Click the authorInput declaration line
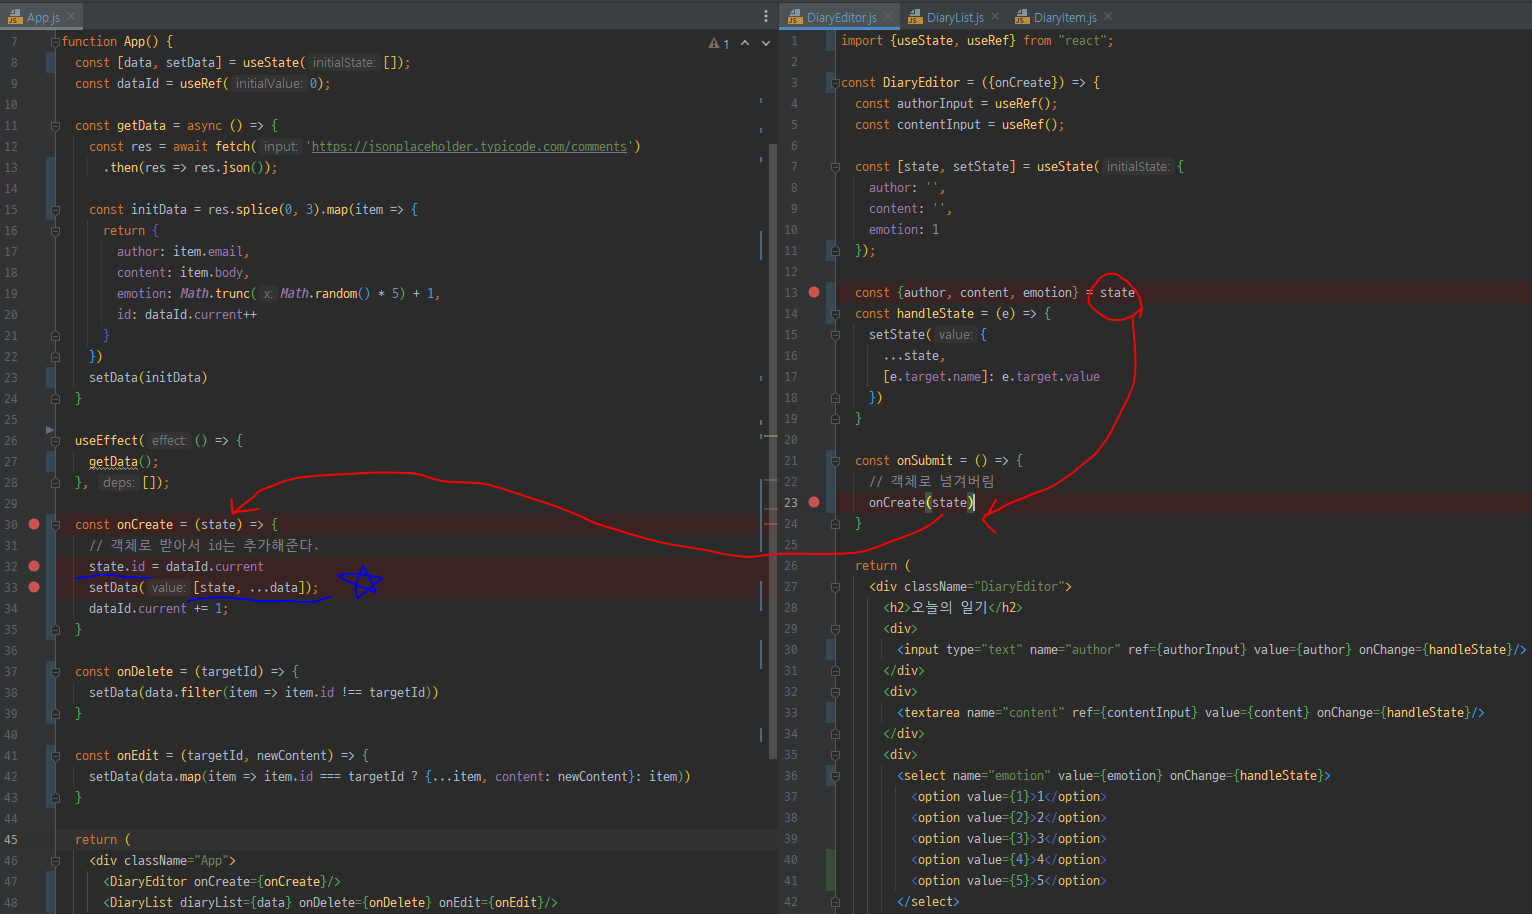The width and height of the screenshot is (1532, 914). tap(955, 103)
